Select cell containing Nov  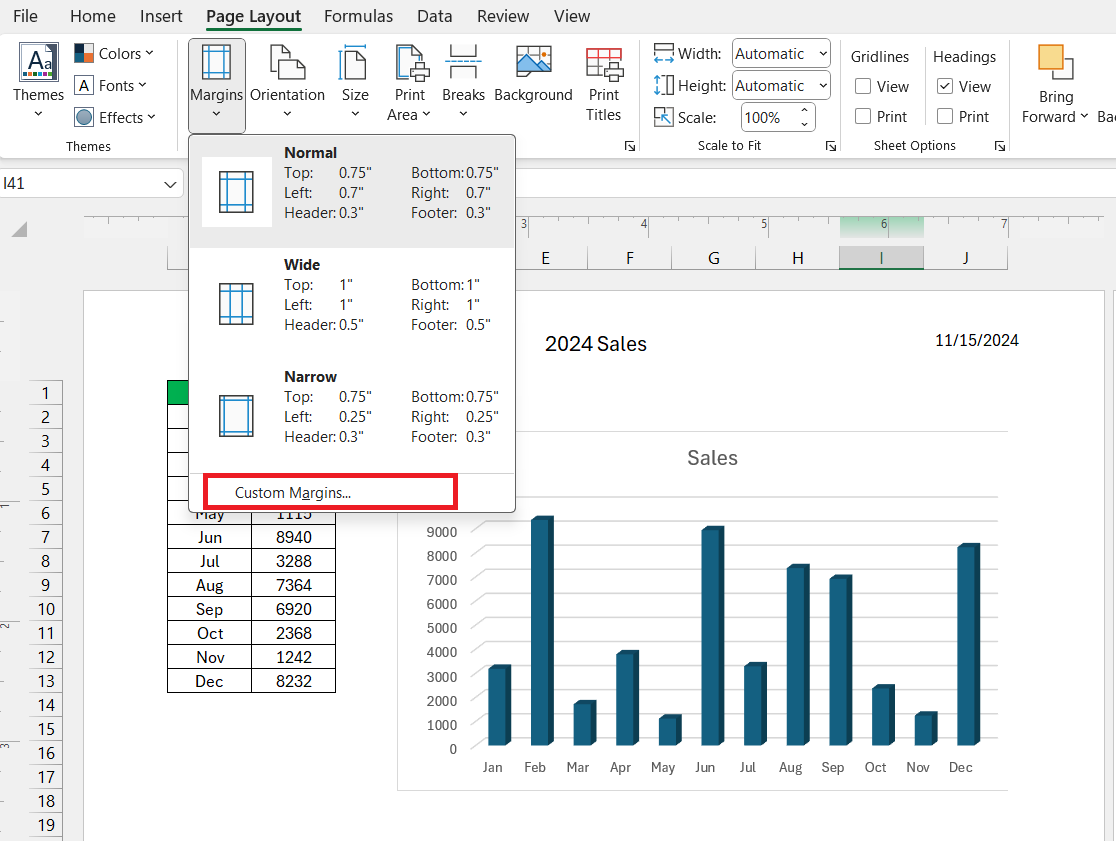(x=209, y=657)
